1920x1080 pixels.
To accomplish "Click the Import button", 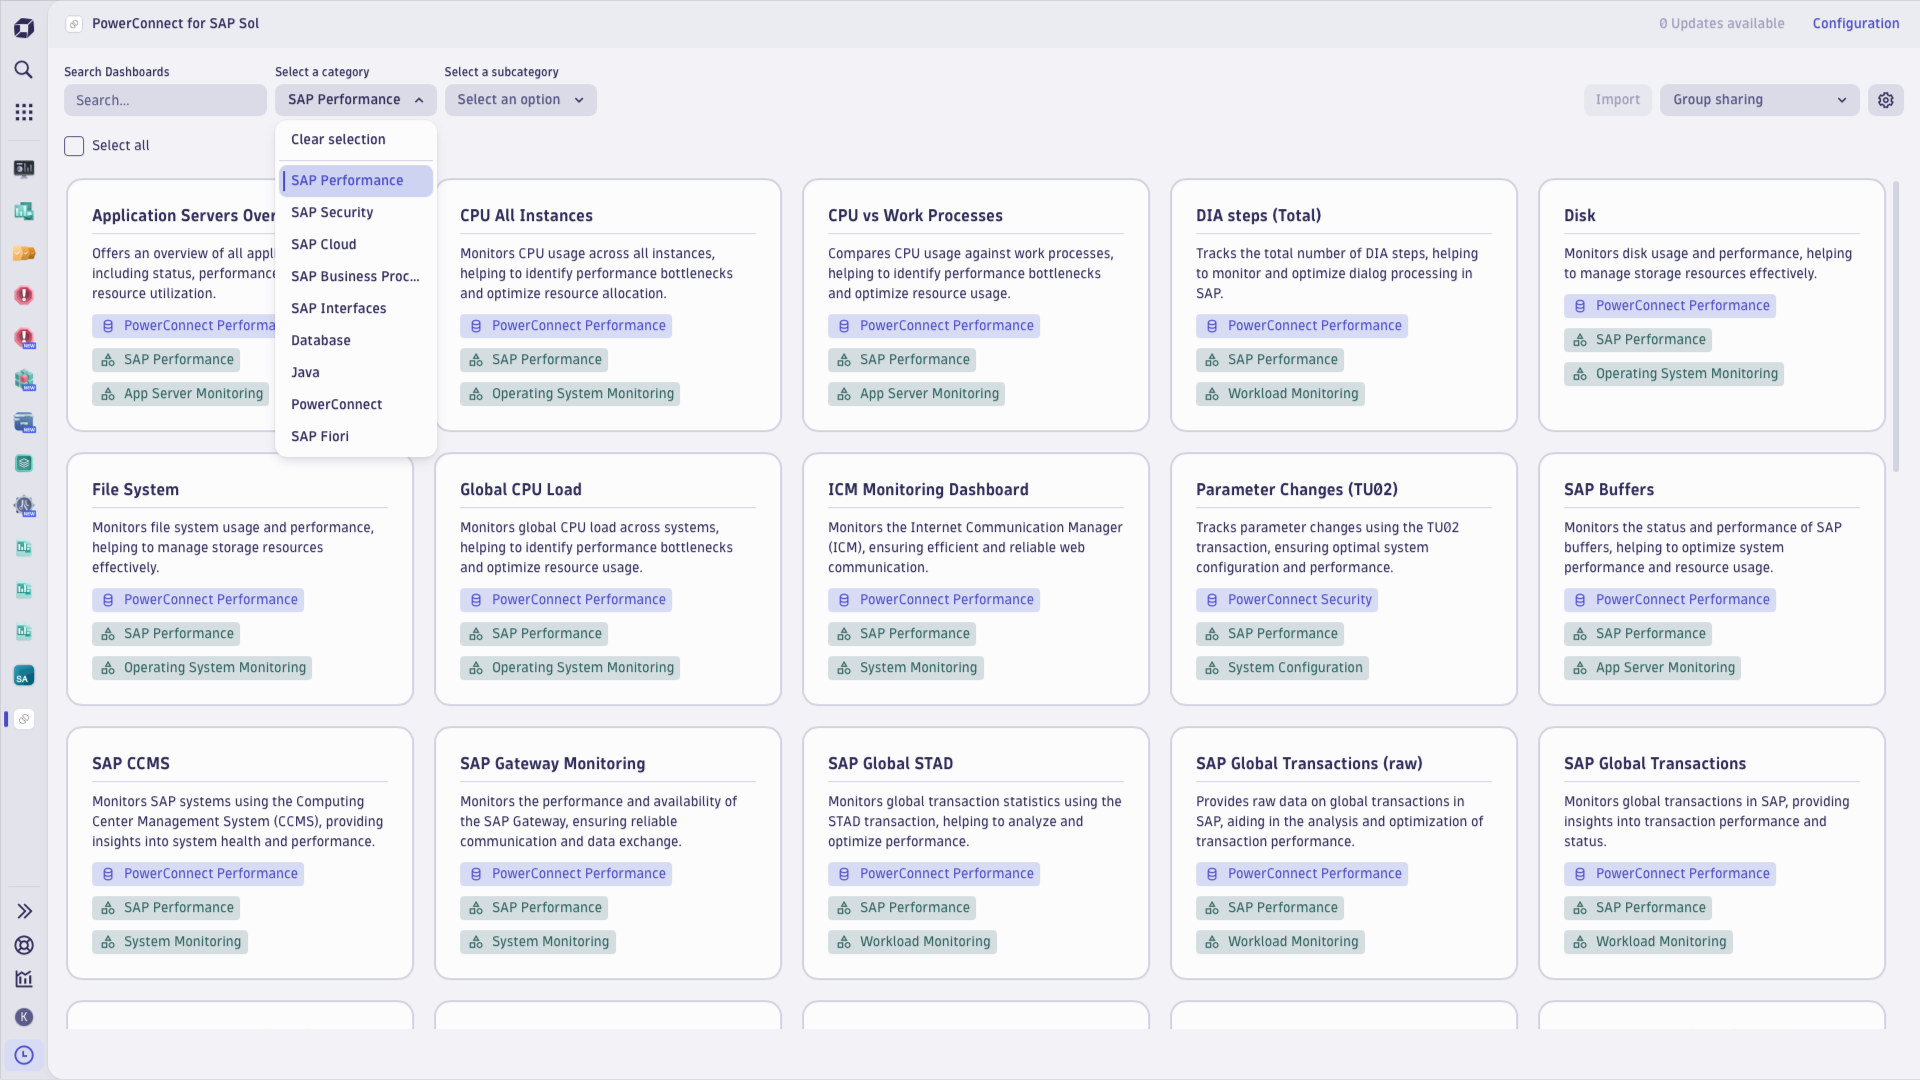I will click(1617, 100).
